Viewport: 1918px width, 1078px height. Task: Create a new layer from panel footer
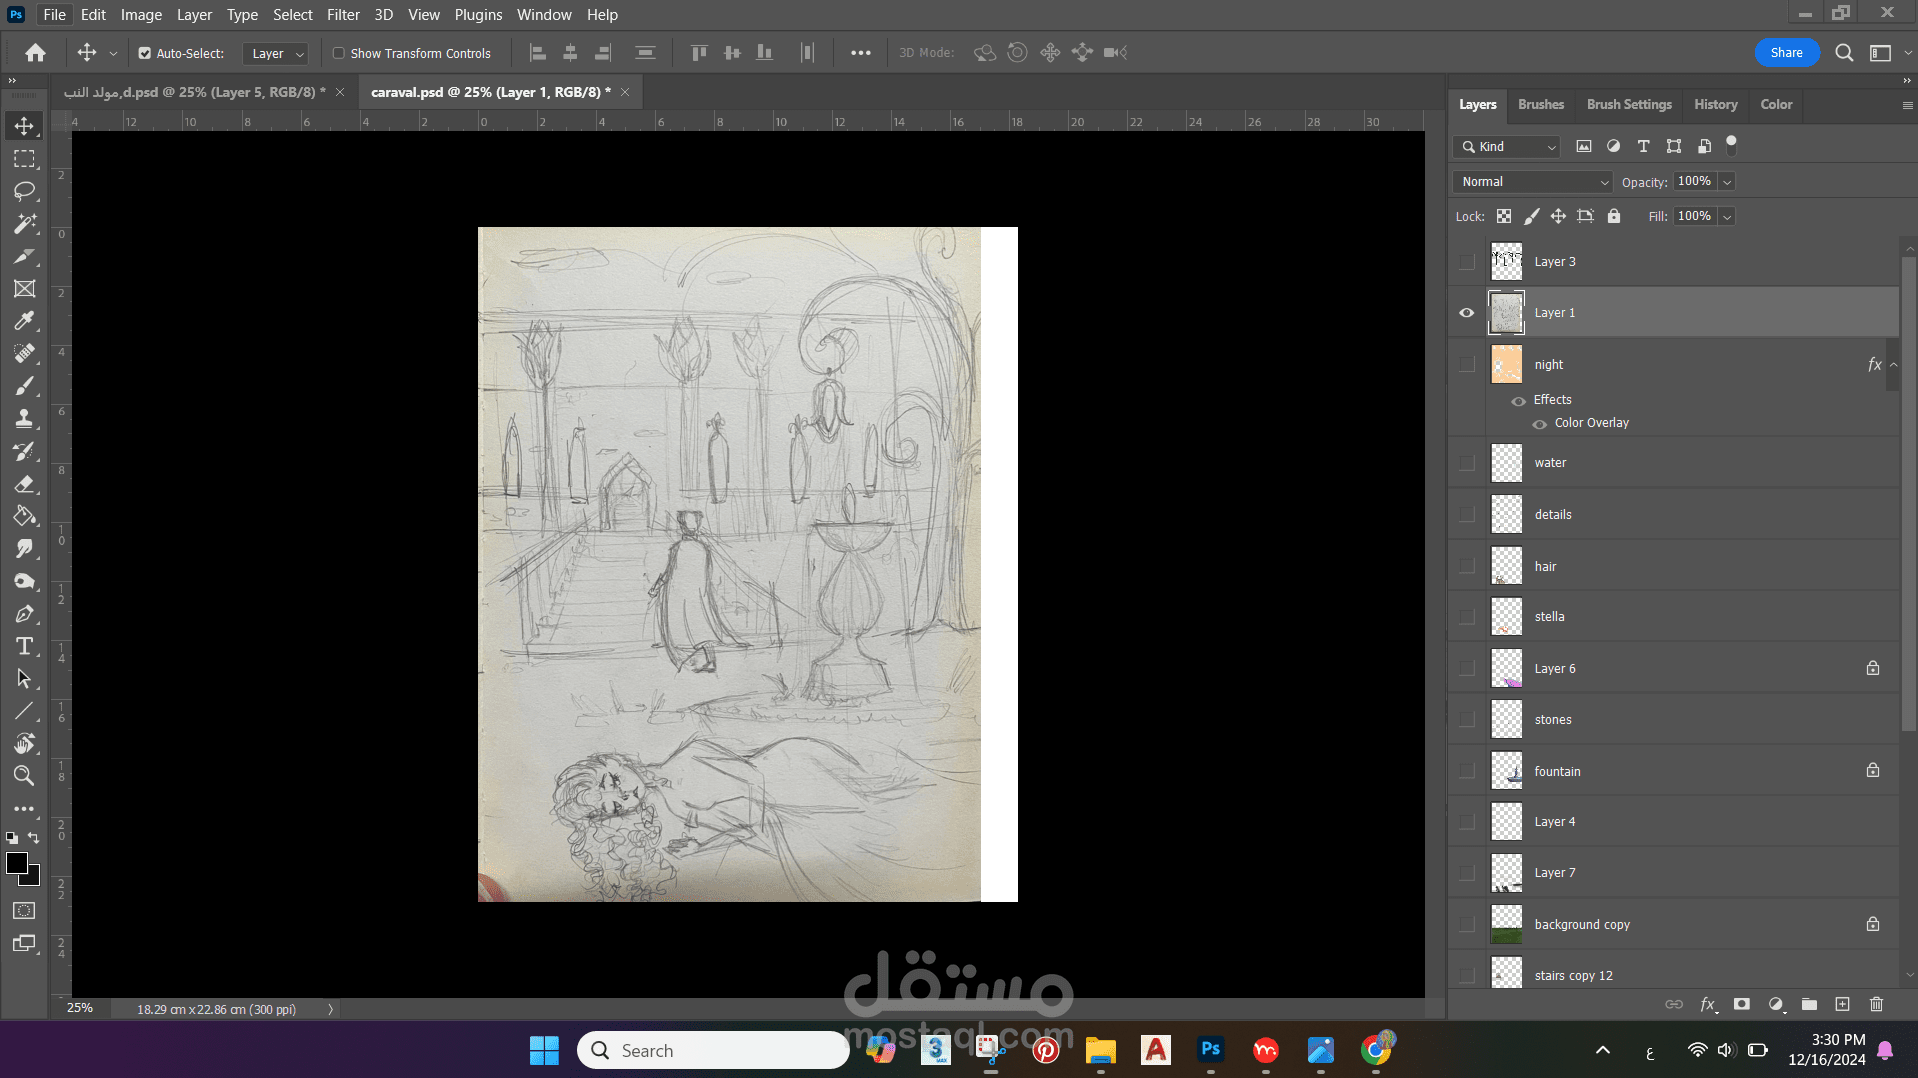pyautogui.click(x=1842, y=1004)
